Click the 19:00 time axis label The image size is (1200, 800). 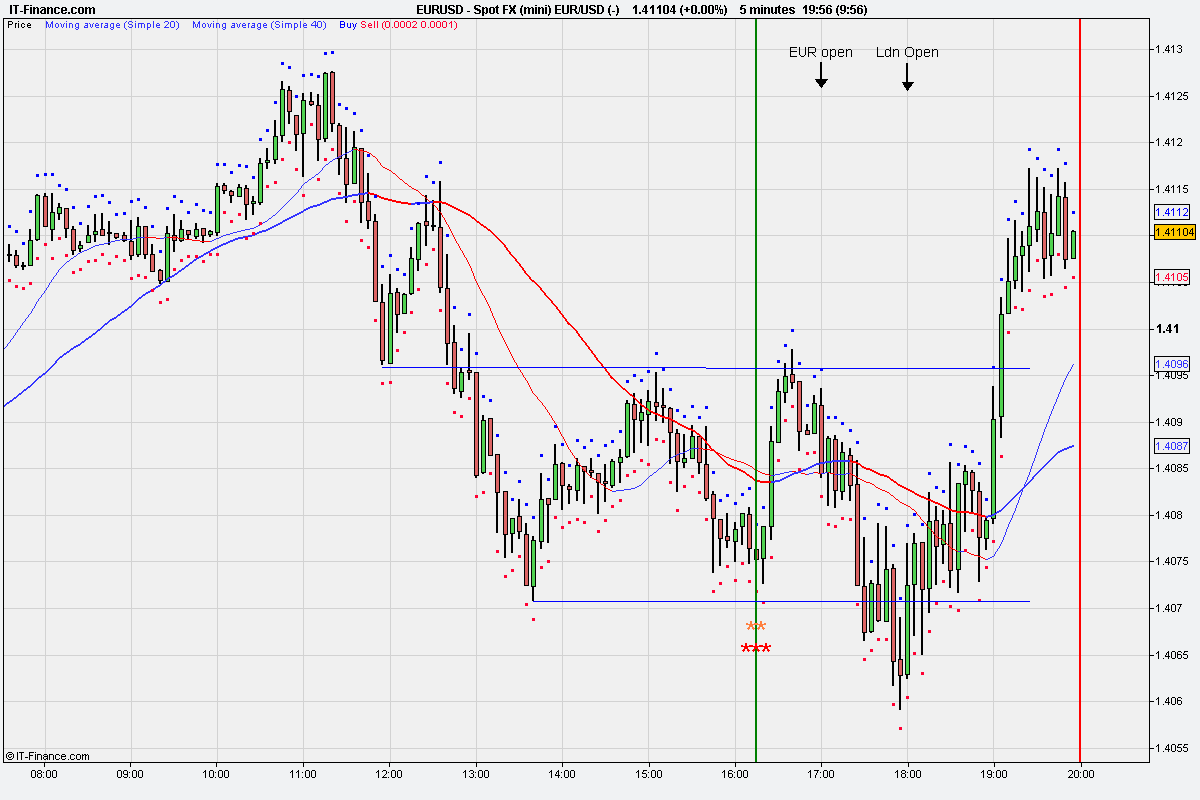click(x=994, y=774)
